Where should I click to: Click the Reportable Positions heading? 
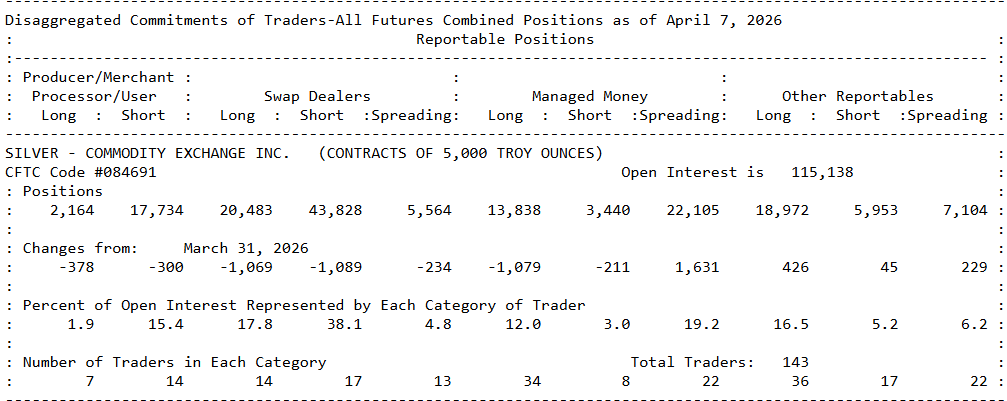(504, 39)
